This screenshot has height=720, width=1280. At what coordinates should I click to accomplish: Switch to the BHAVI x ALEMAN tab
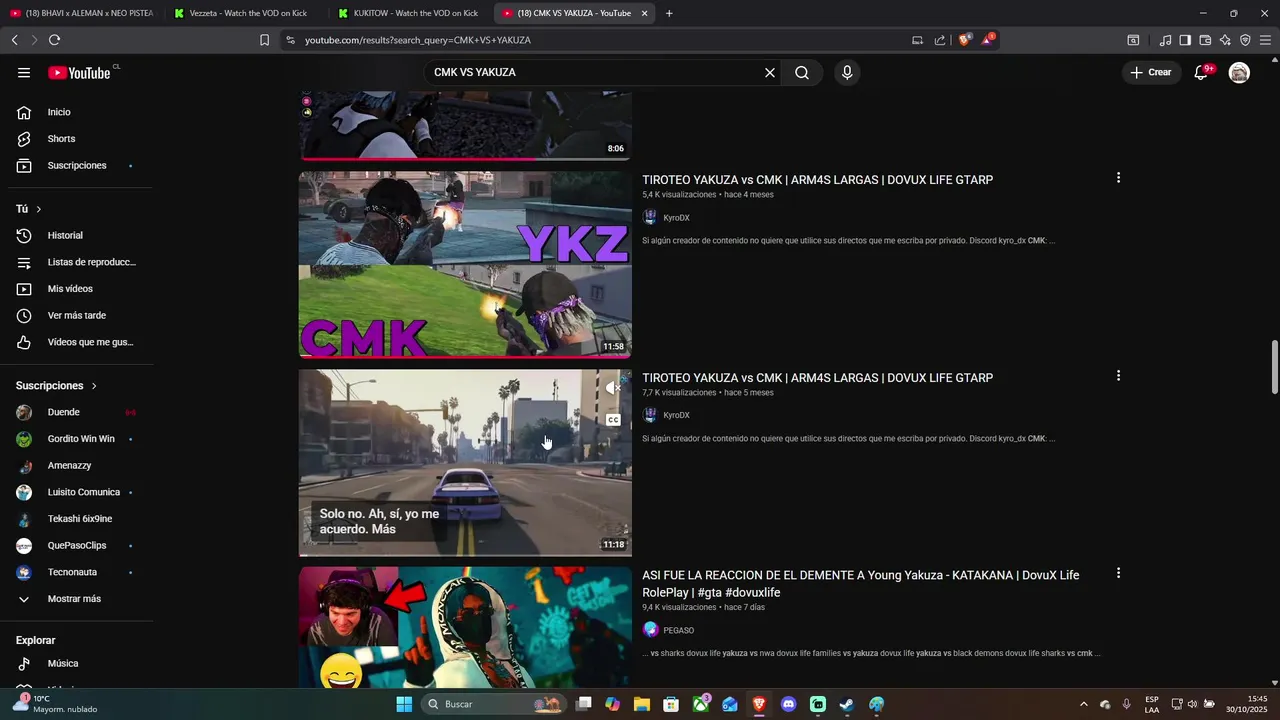pos(82,13)
